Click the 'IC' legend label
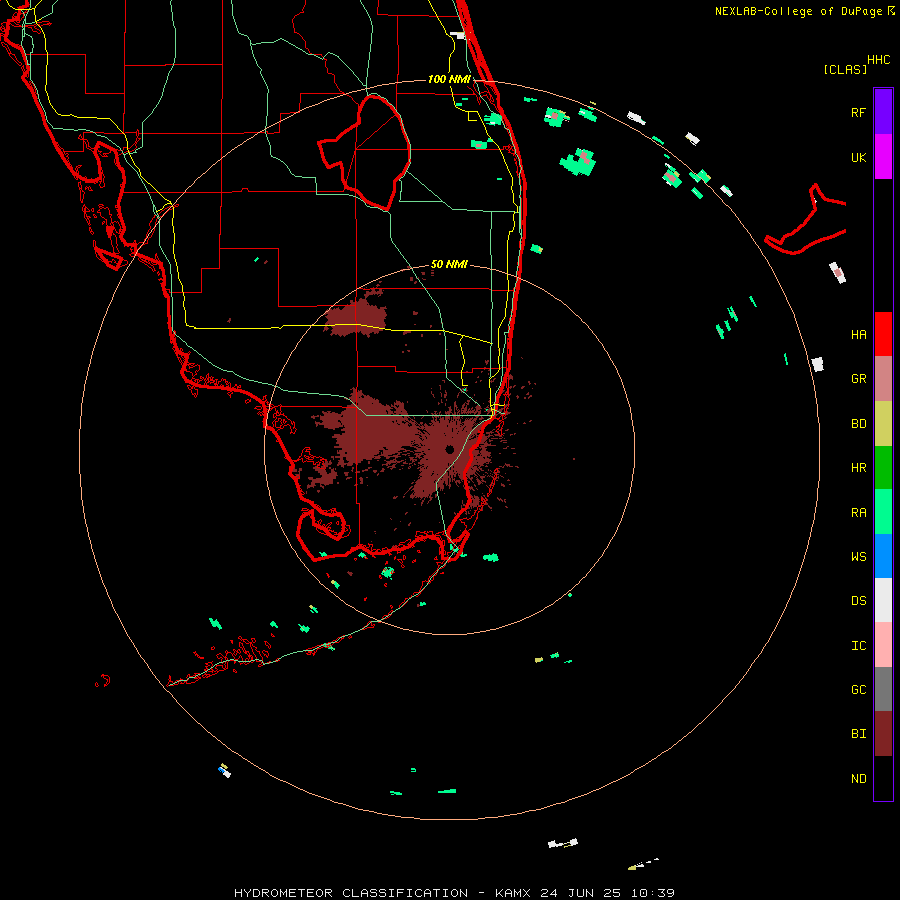 858,646
